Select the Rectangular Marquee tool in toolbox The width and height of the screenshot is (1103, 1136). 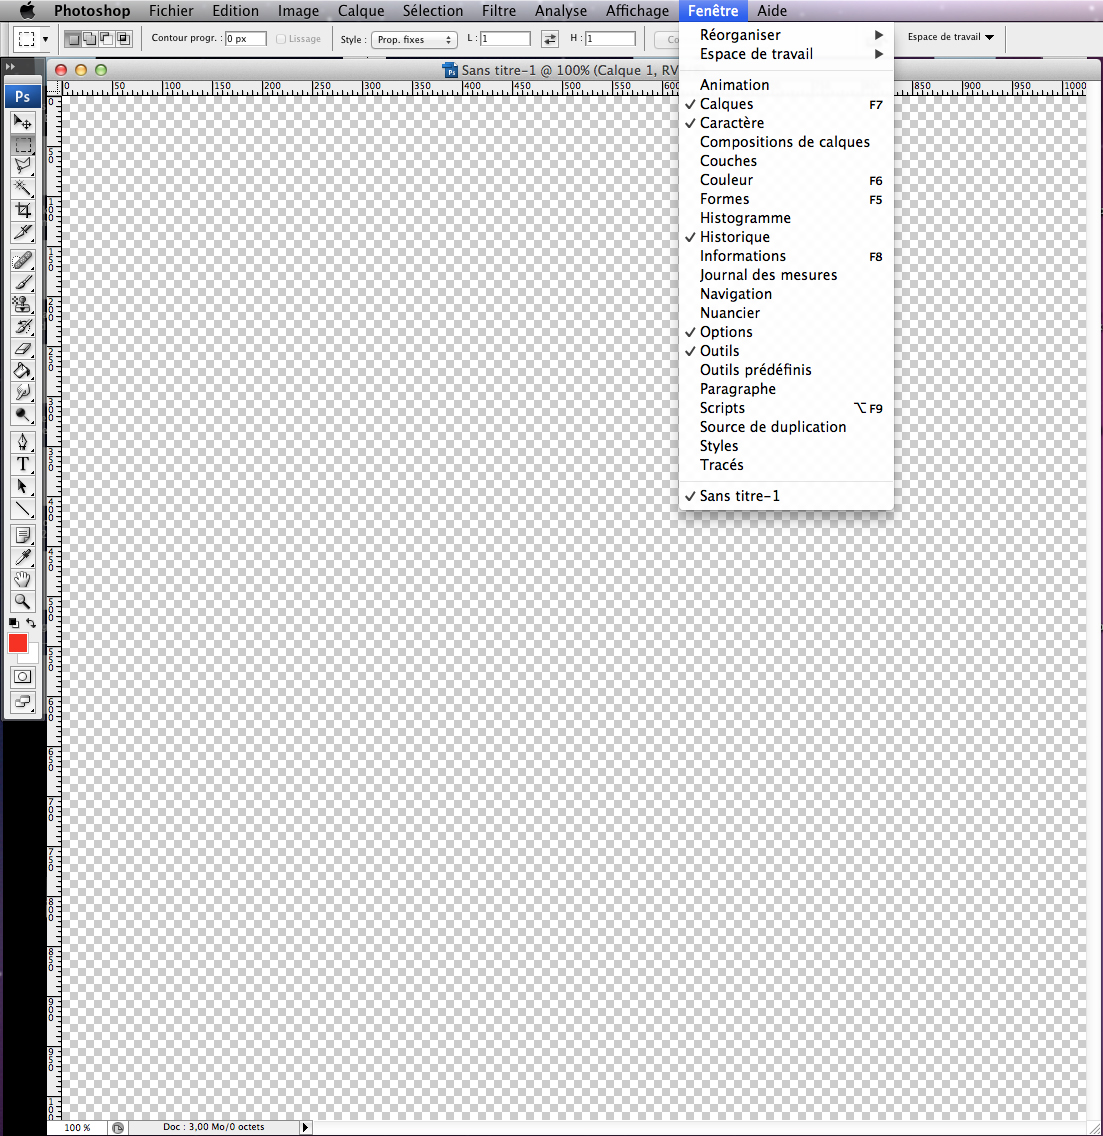[x=22, y=144]
